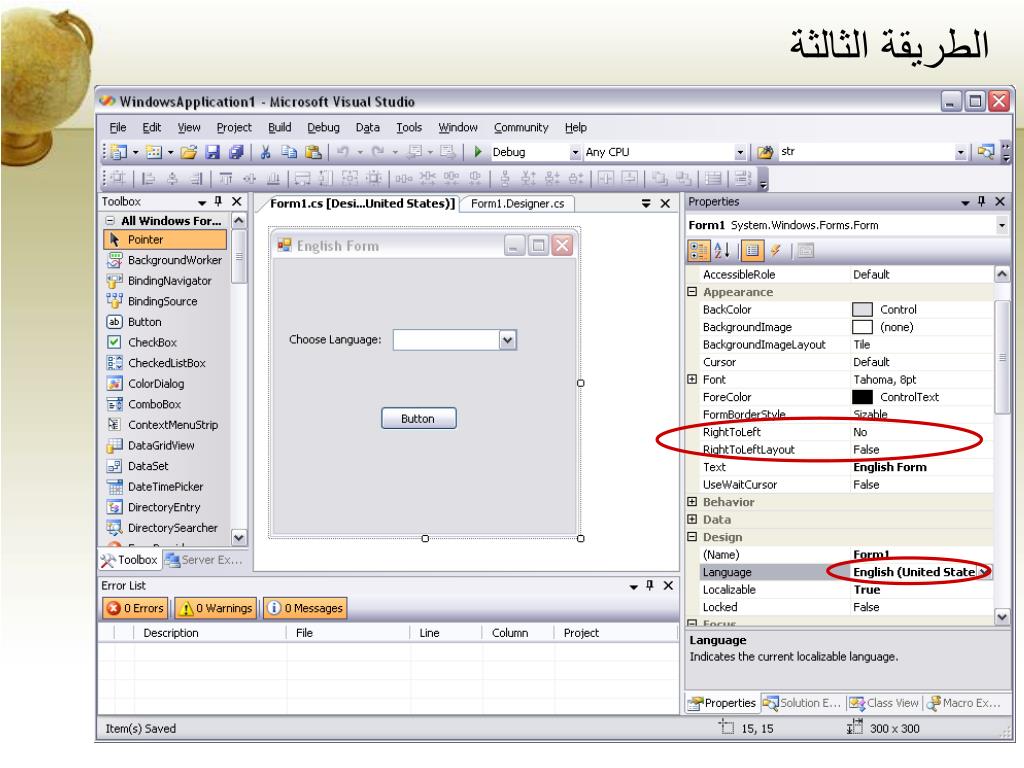The height and width of the screenshot is (768, 1024).
Task: Expand the Behavior category
Action: pos(692,502)
